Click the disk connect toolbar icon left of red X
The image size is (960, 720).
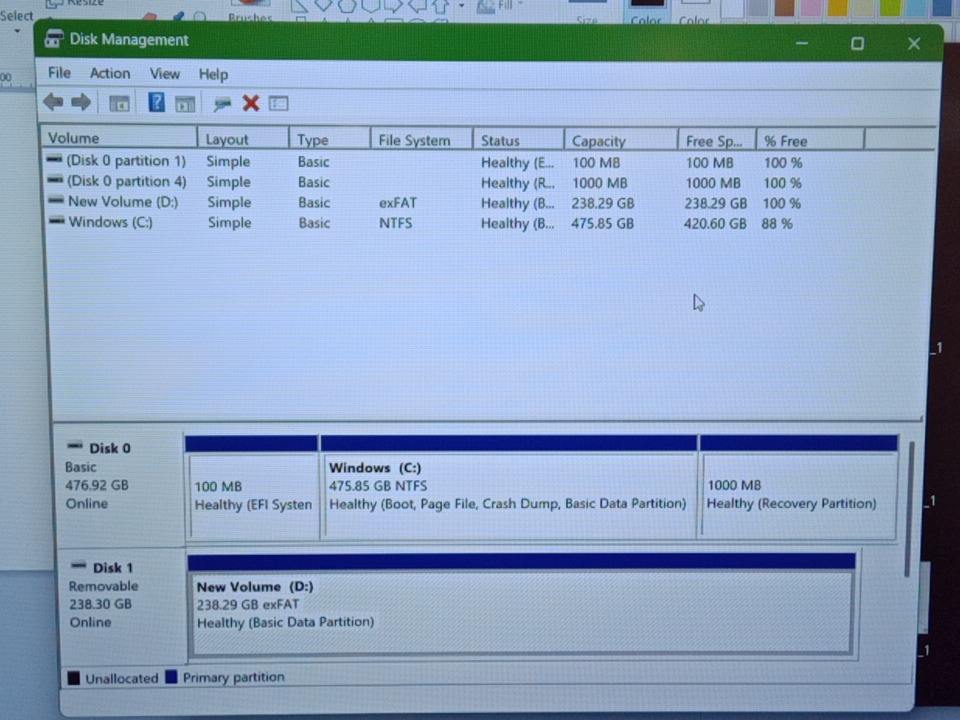tap(222, 103)
